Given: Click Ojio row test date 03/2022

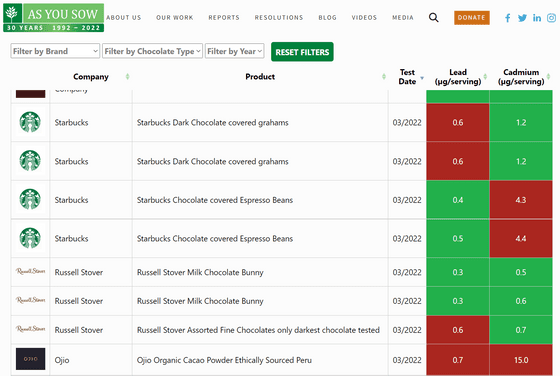Looking at the screenshot, I should tap(407, 360).
